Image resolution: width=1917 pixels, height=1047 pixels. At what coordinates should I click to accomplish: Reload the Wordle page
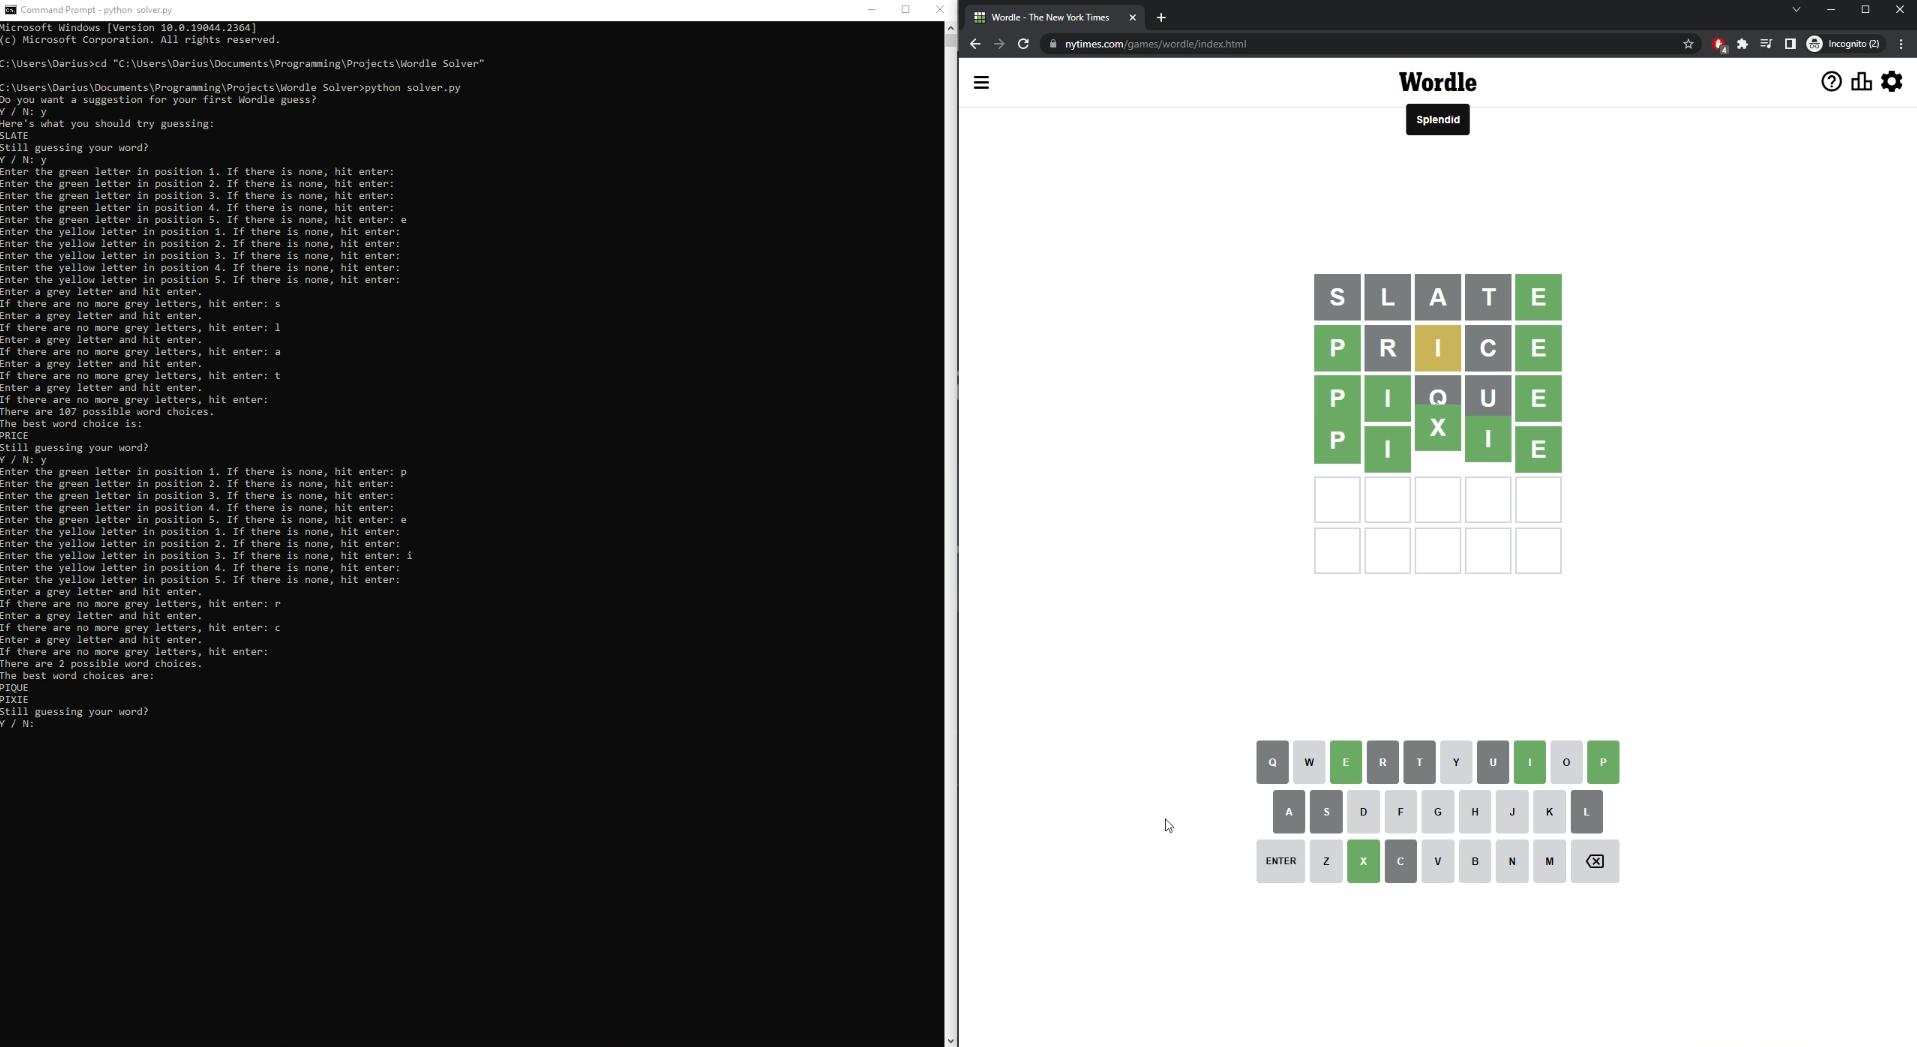pos(1023,44)
